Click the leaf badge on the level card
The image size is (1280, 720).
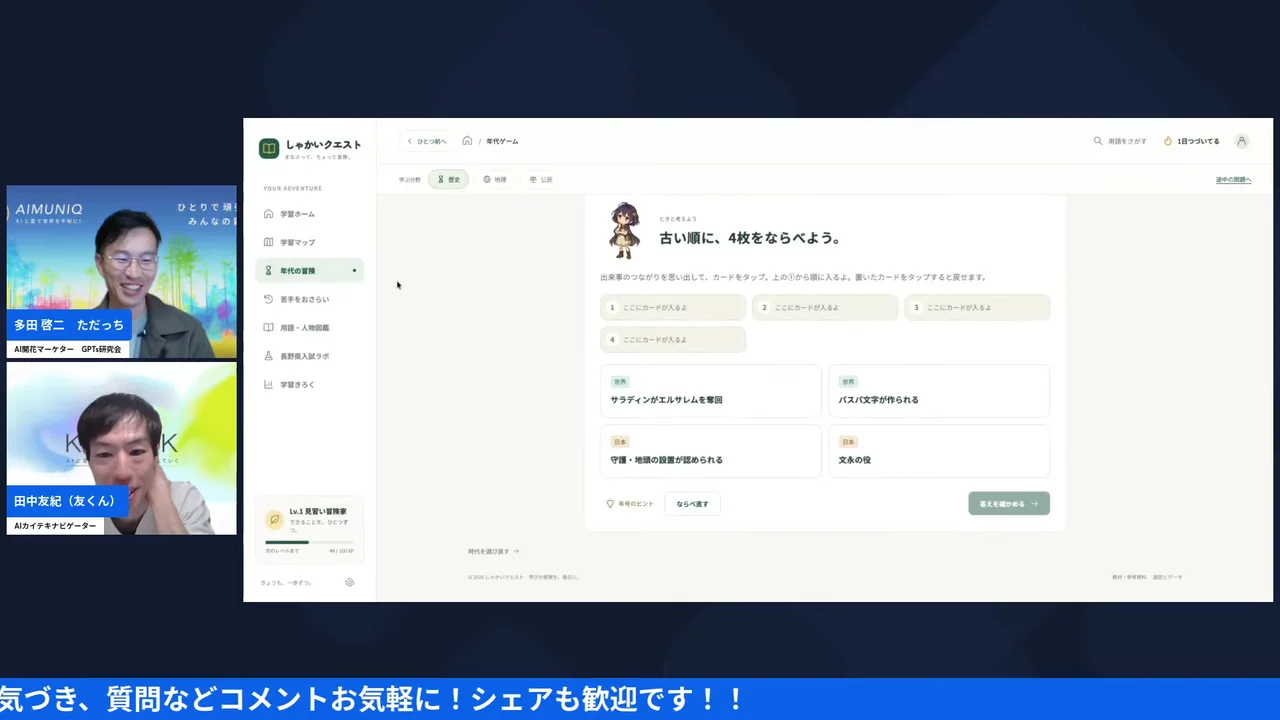tap(274, 520)
